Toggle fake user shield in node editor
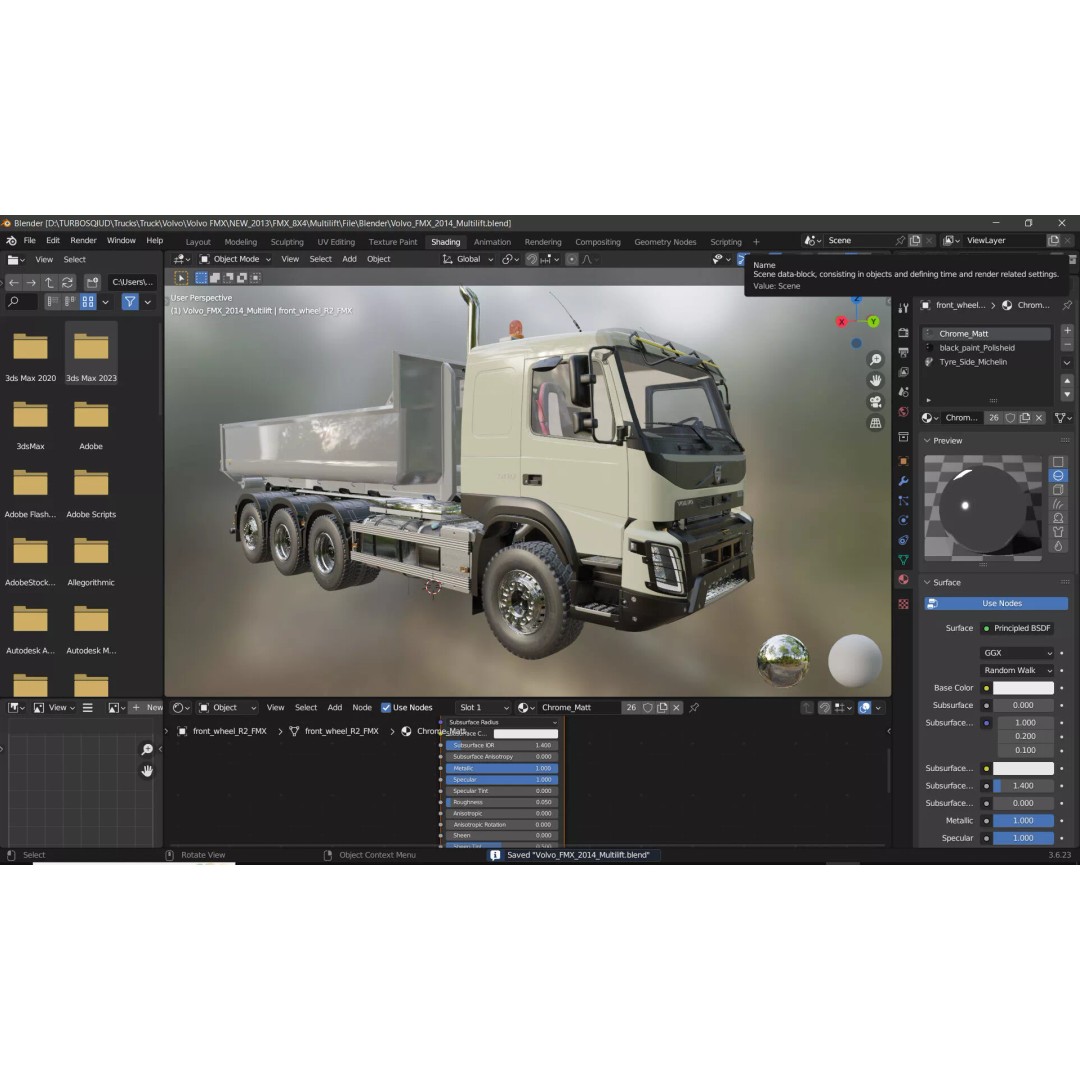 [647, 707]
